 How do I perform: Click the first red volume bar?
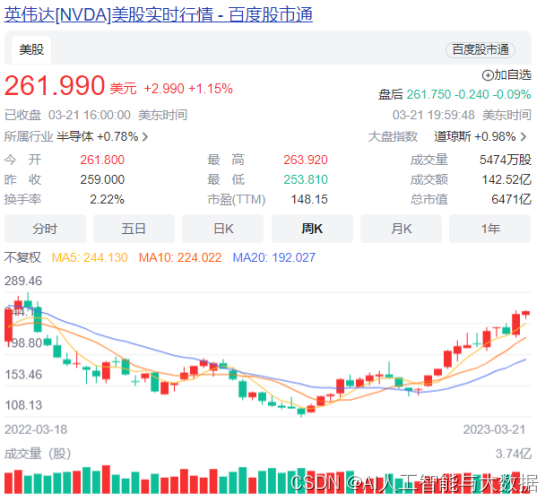[8, 483]
